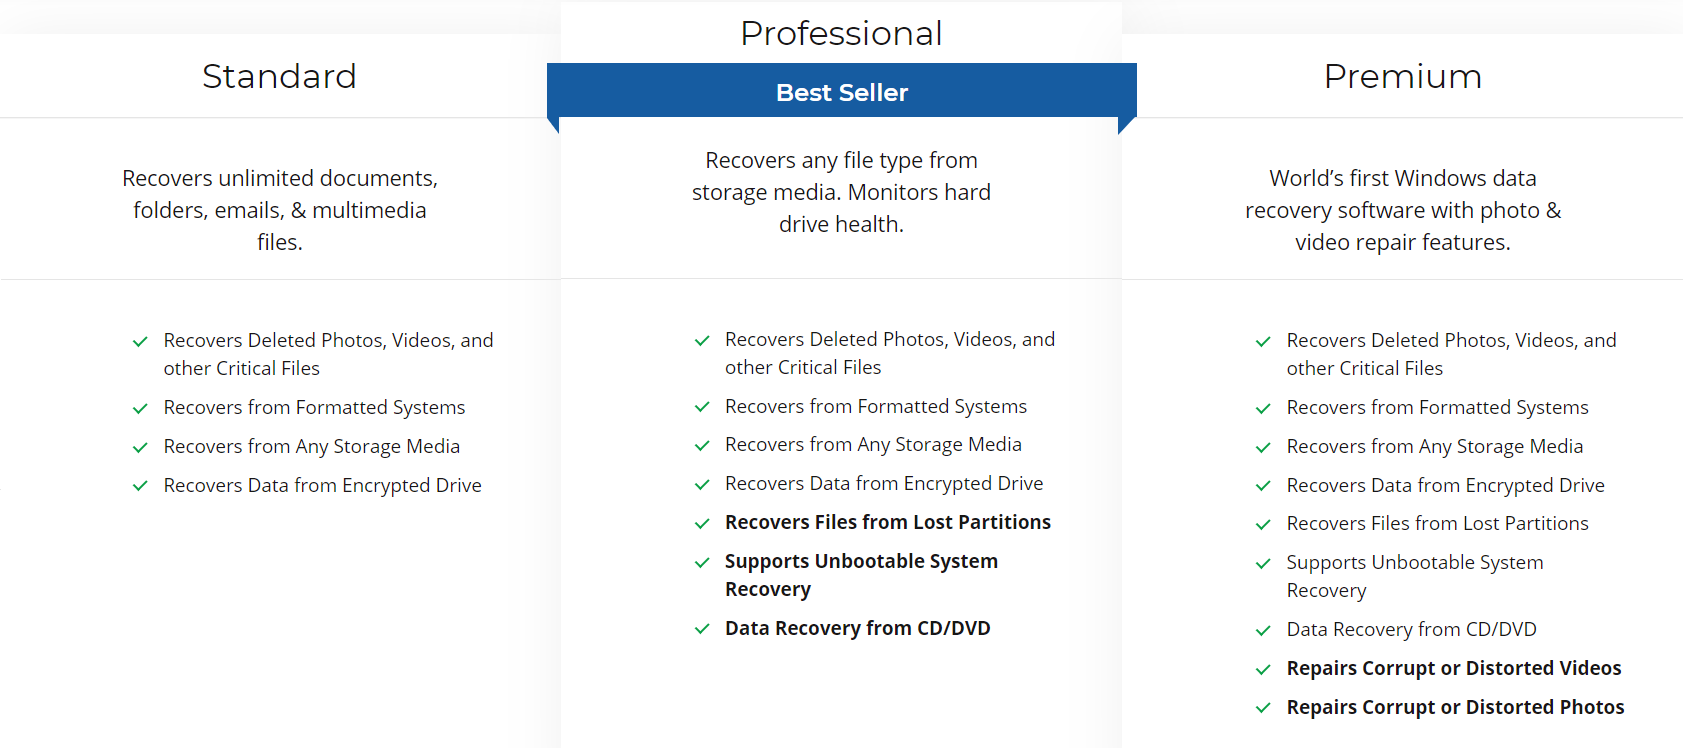Viewport: 1683px width, 748px height.
Task: Click checkmark beside Premium's Repairs Corrupt or Distorted Photos
Action: pos(1263,709)
